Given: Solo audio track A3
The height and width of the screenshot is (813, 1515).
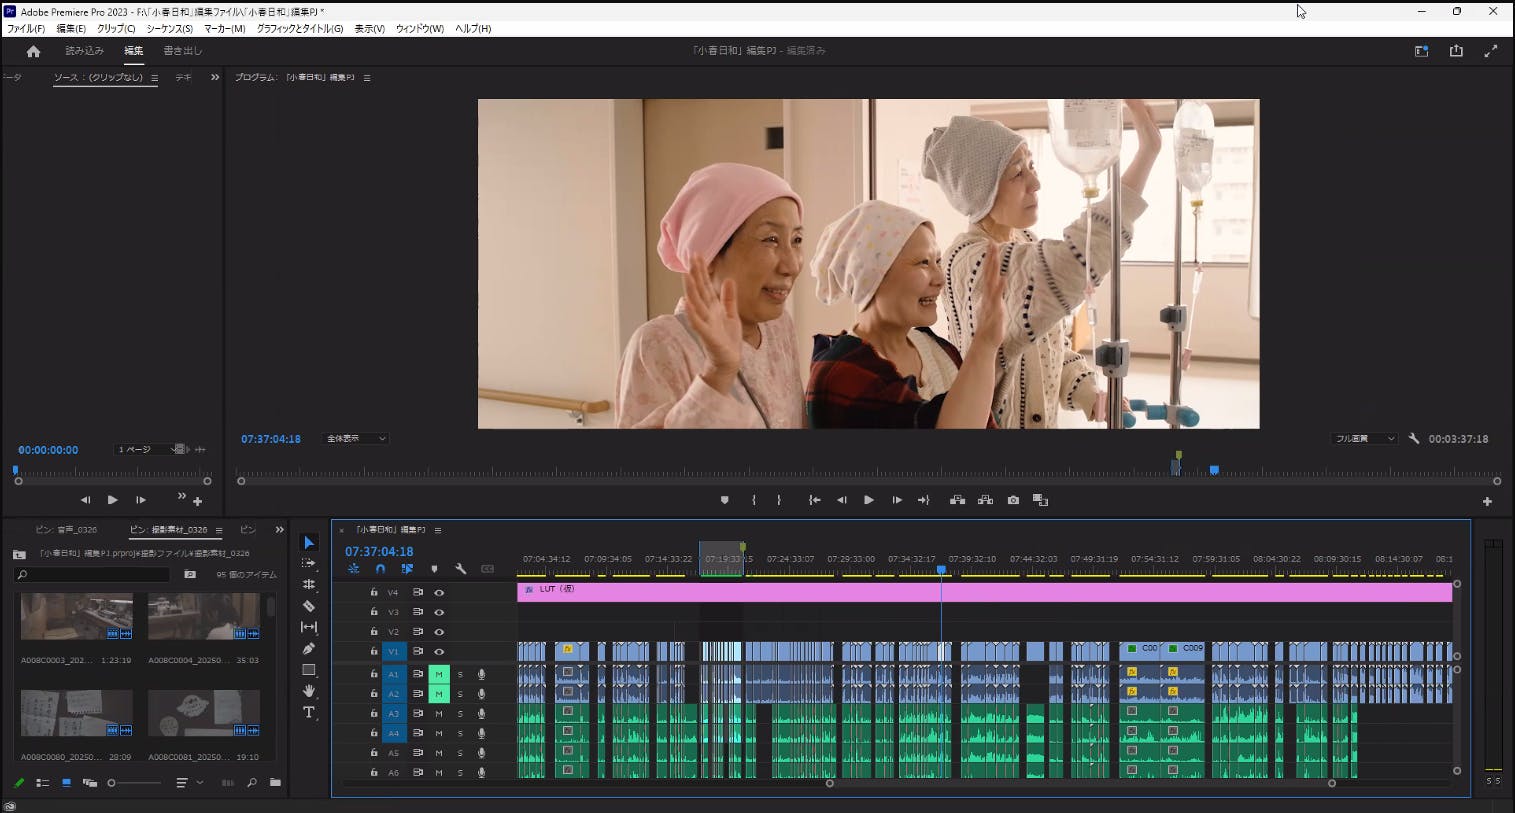Looking at the screenshot, I should tap(460, 714).
